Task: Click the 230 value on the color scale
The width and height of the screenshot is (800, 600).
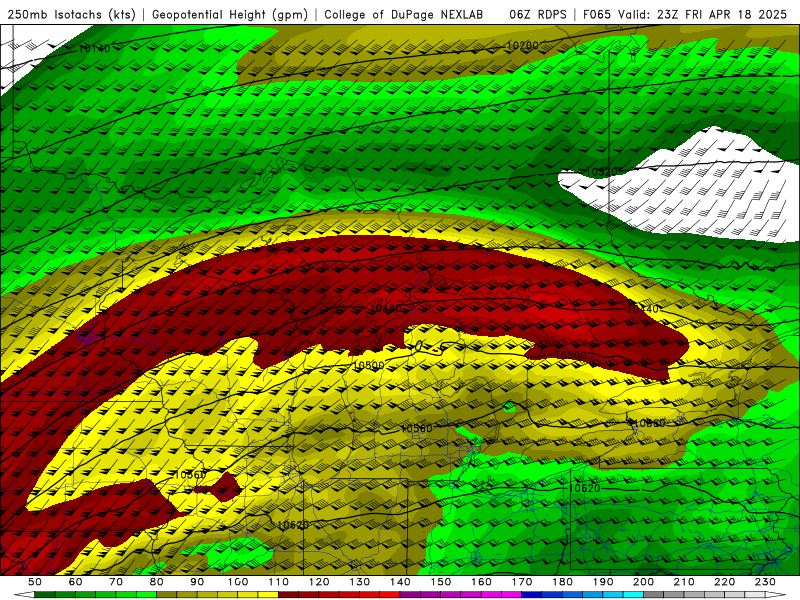Action: 765,582
